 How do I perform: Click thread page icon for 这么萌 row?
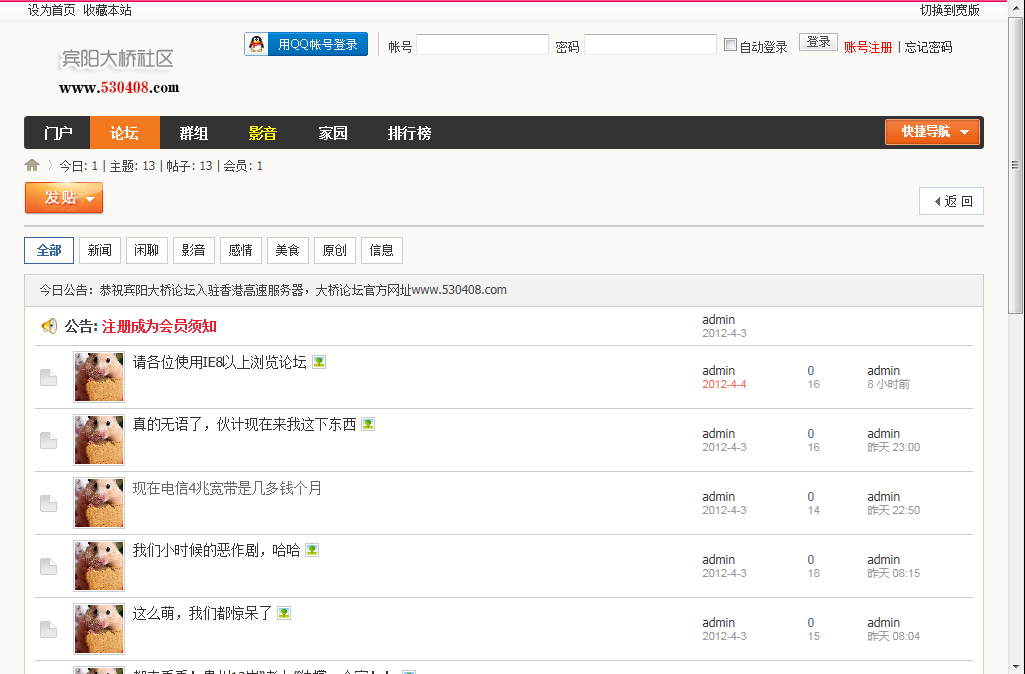pyautogui.click(x=48, y=630)
